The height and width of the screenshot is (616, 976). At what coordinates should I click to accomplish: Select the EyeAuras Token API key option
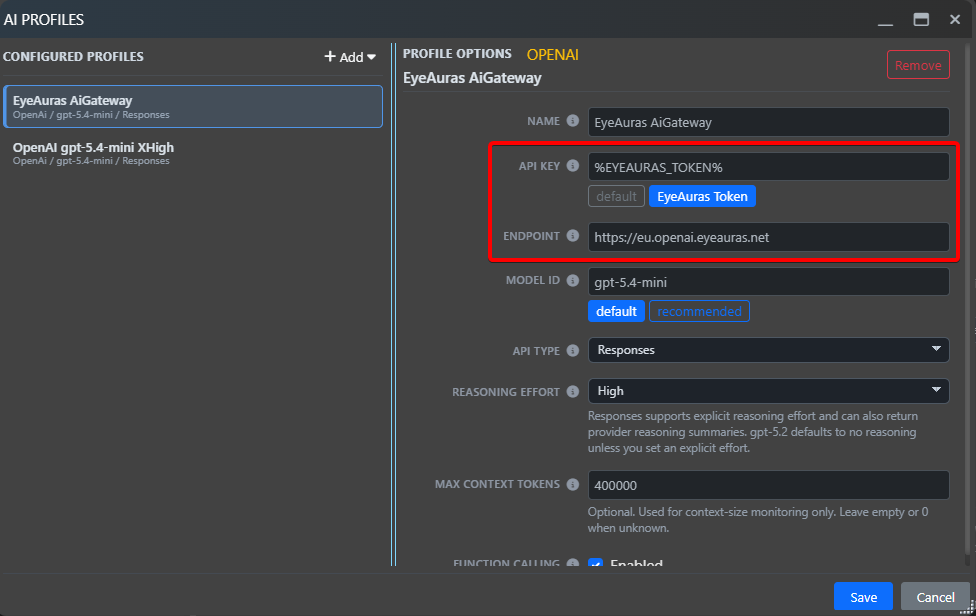tap(702, 196)
